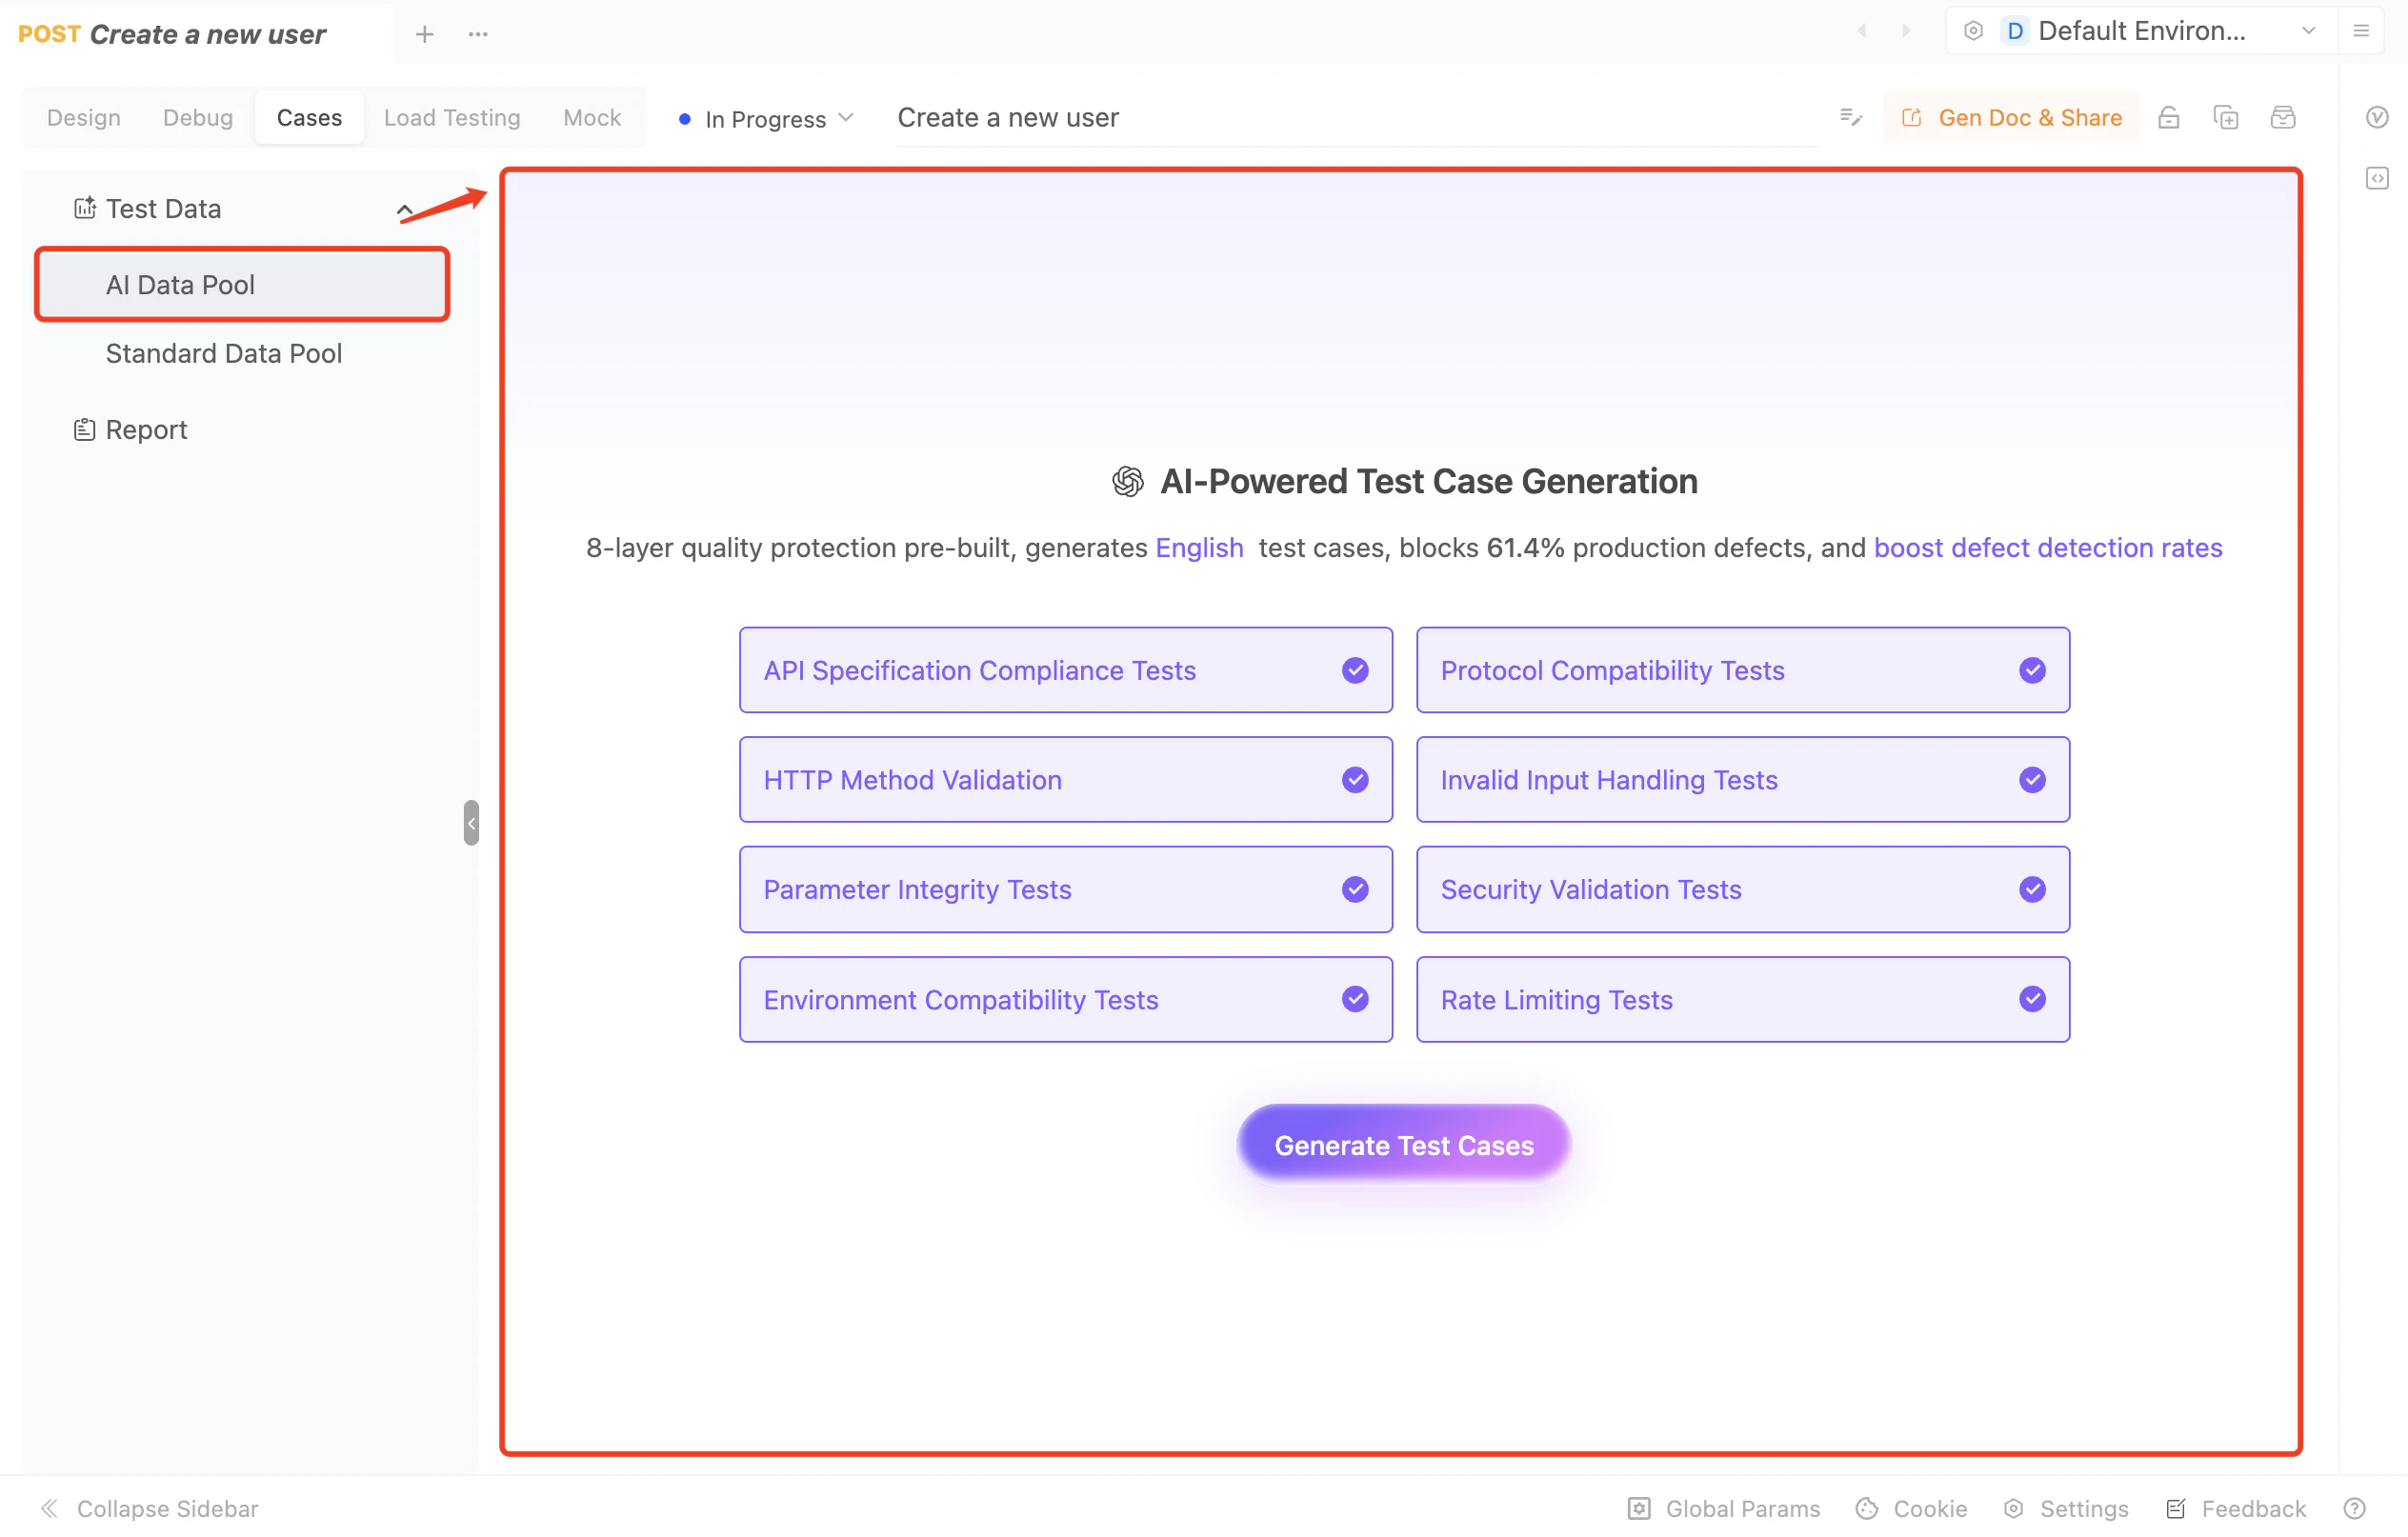This screenshot has width=2408, height=1537.
Task: Click the plus icon to add new tab
Action: tap(424, 34)
